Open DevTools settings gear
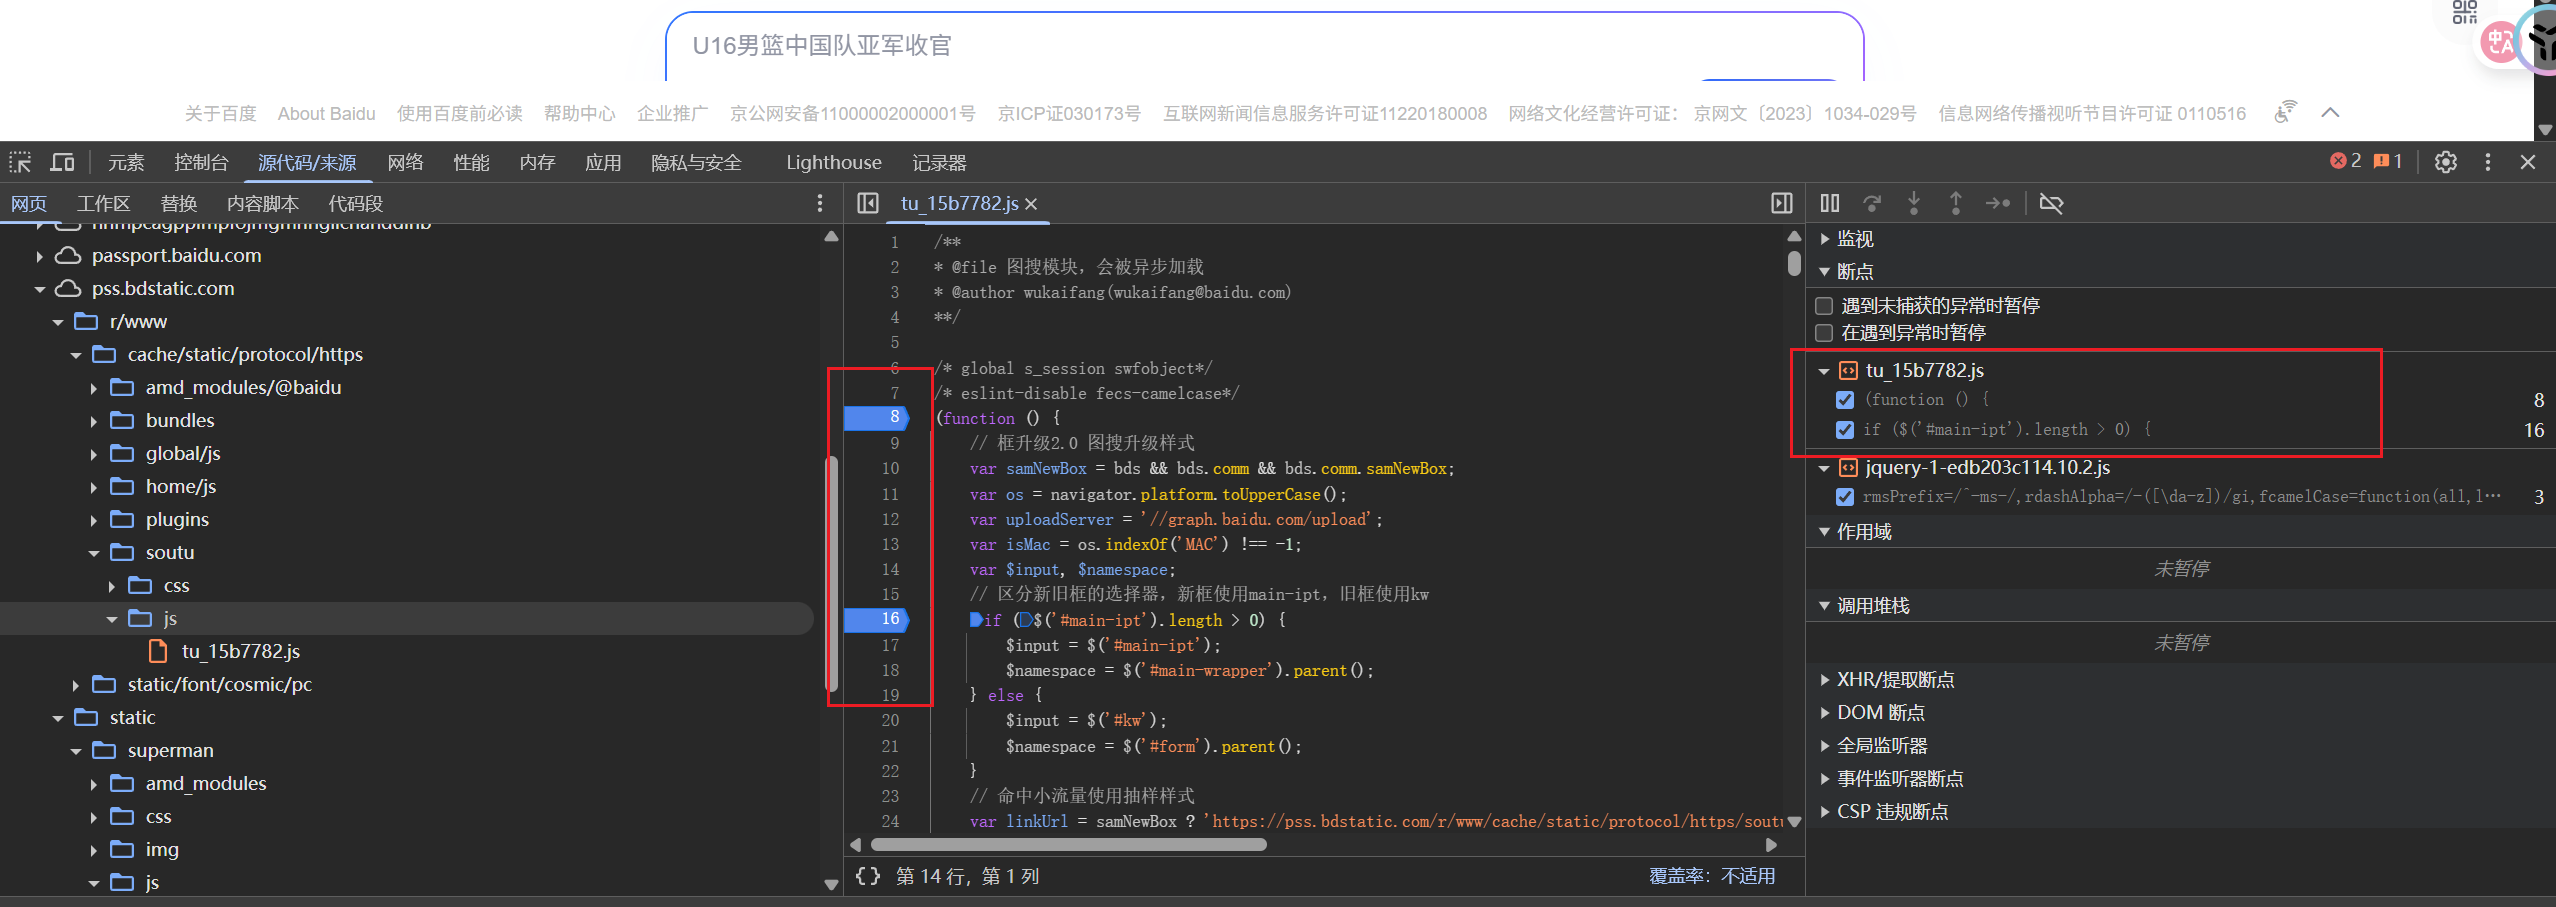The width and height of the screenshot is (2556, 907). 2445,162
